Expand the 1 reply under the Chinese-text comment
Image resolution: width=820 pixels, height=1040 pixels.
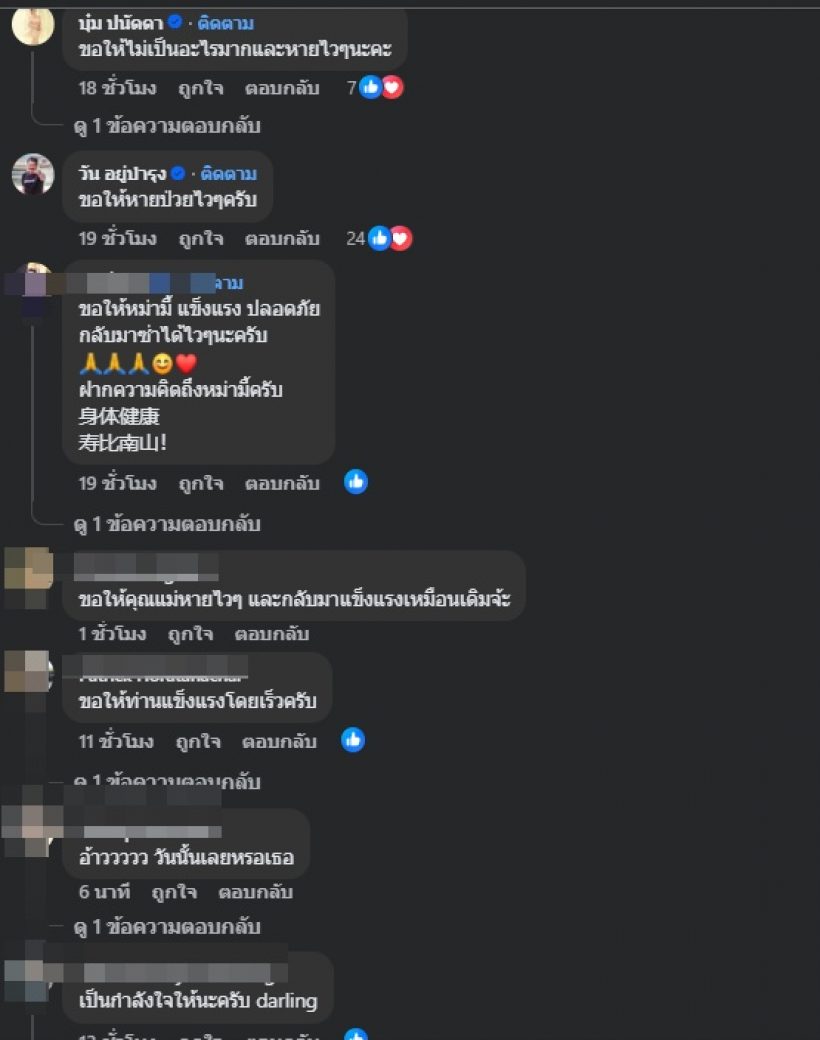pyautogui.click(x=167, y=524)
